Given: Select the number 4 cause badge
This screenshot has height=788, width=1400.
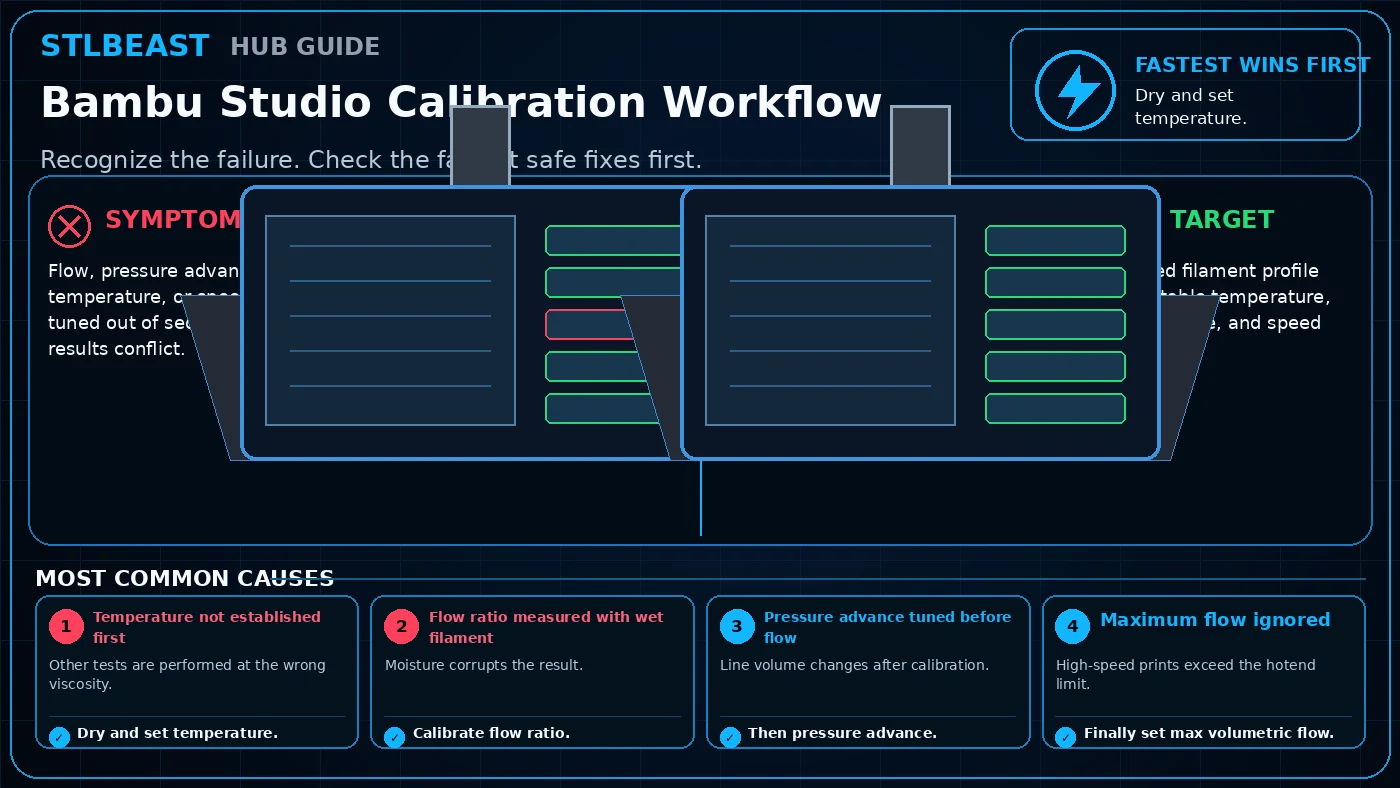Looking at the screenshot, I should point(1073,627).
